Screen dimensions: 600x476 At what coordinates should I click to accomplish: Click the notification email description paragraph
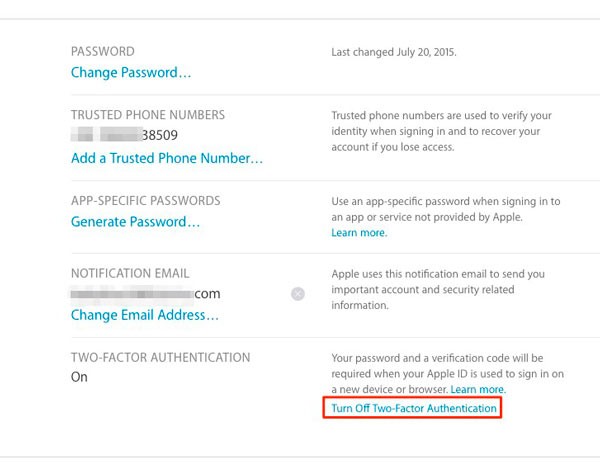click(x=438, y=290)
